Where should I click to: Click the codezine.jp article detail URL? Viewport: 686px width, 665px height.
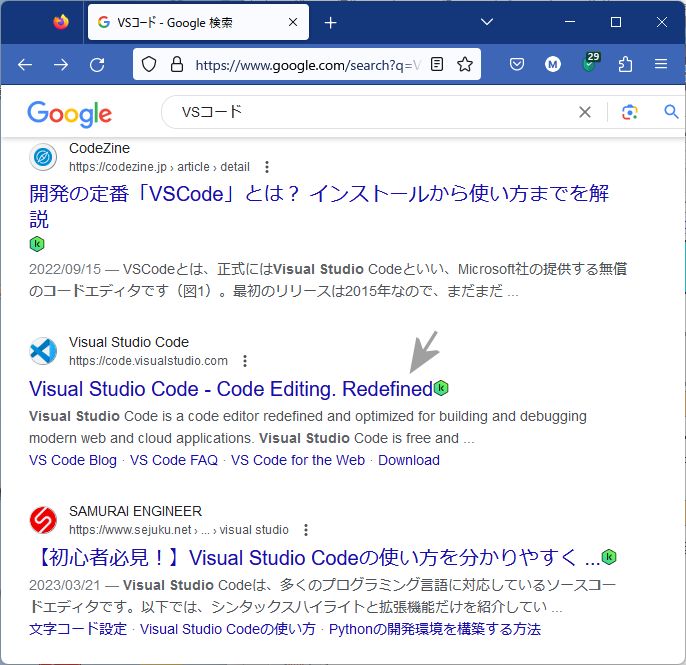point(159,167)
